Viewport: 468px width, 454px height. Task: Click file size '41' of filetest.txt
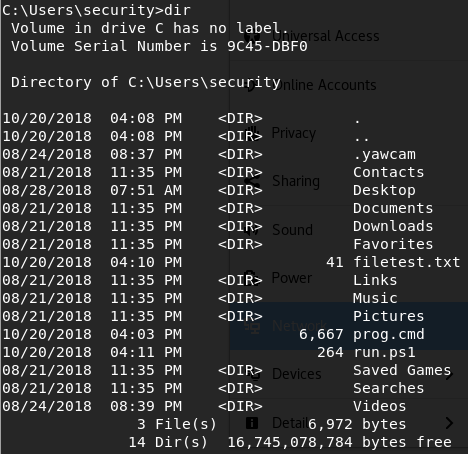(335, 262)
